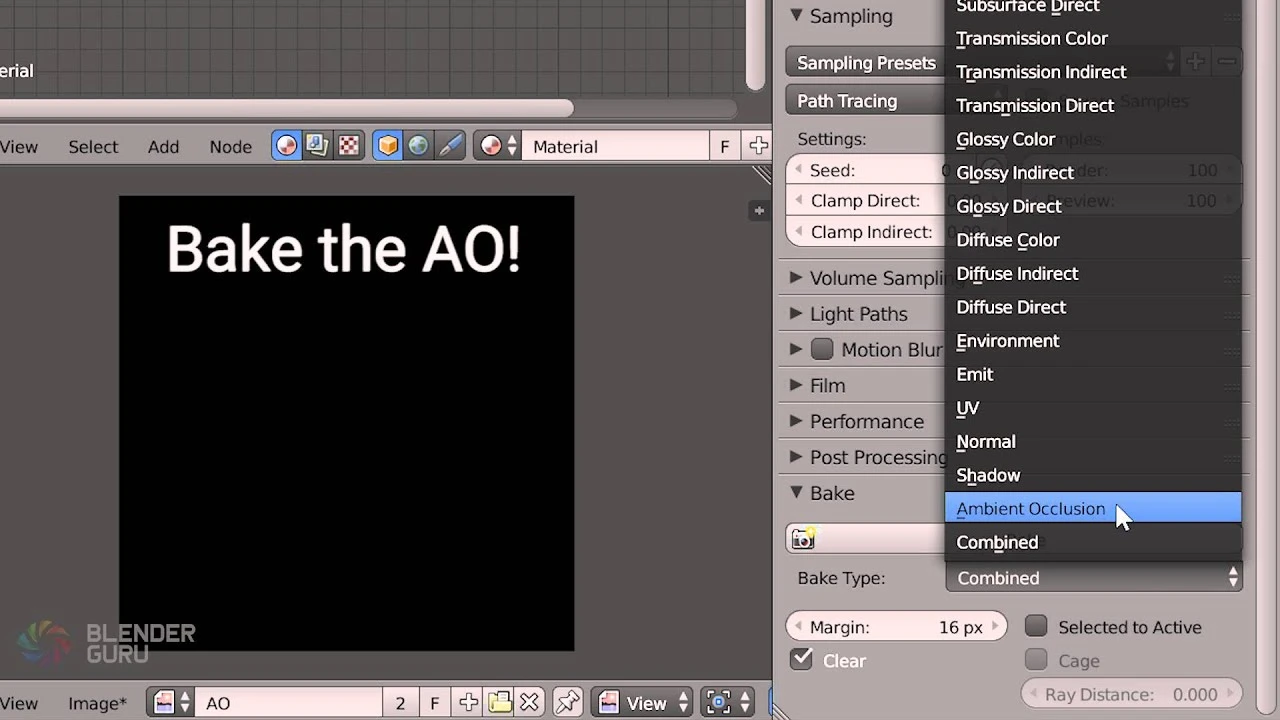Open the Image* menu in image editor
1280x720 pixels.
coord(97,703)
